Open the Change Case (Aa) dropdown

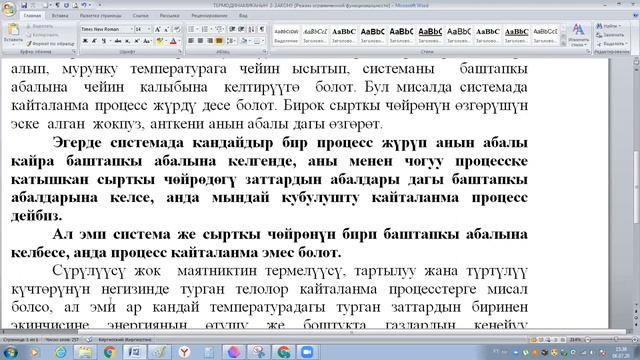148,41
